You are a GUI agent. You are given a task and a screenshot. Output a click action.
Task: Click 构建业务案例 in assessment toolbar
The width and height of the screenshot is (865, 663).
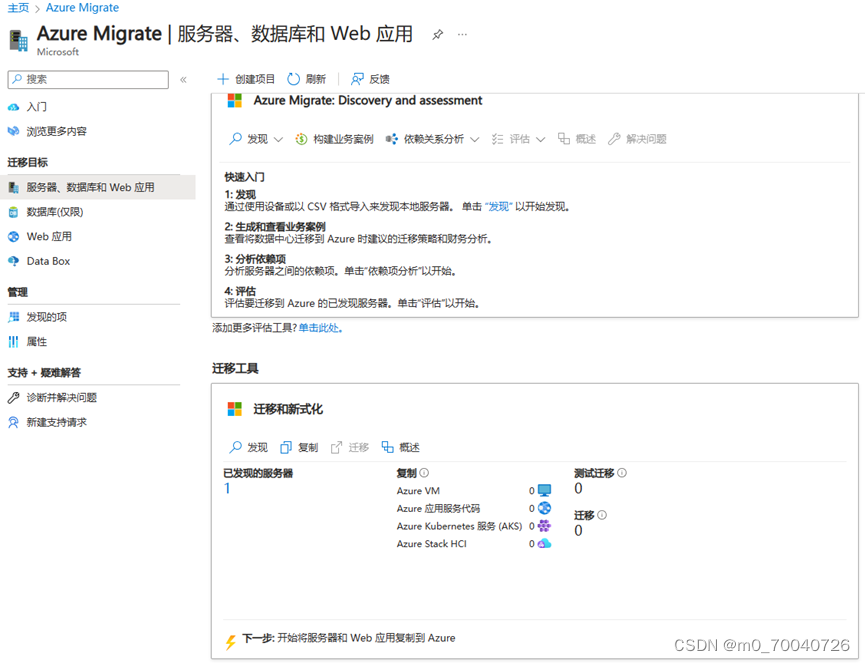(334, 139)
